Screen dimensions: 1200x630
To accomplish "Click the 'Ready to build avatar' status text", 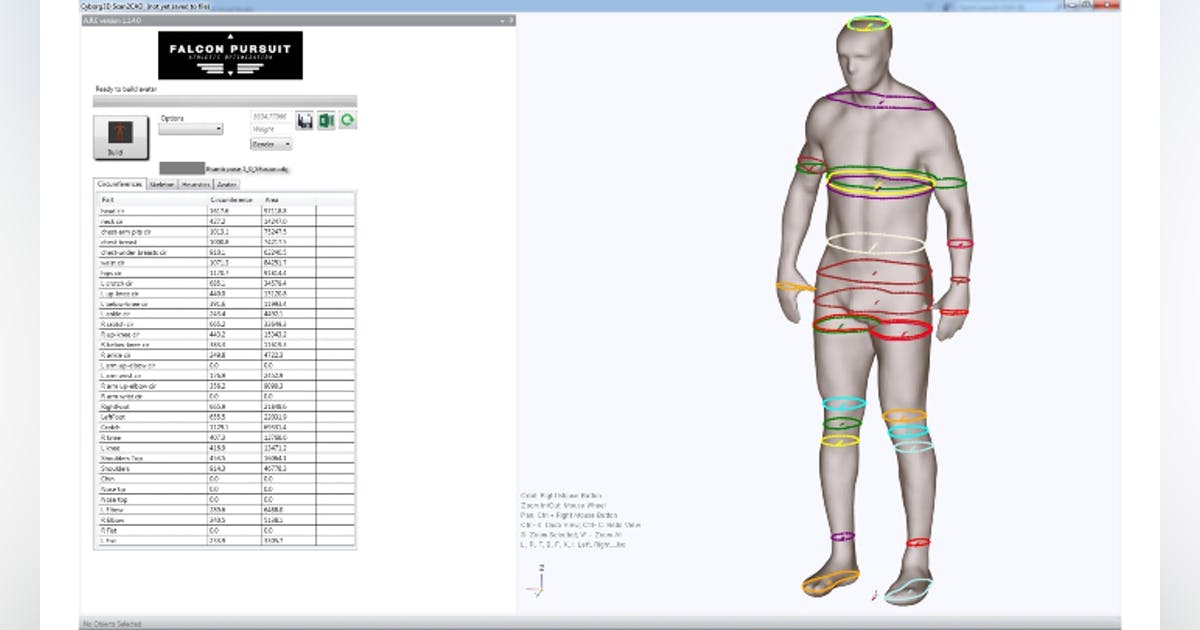I will pos(125,89).
